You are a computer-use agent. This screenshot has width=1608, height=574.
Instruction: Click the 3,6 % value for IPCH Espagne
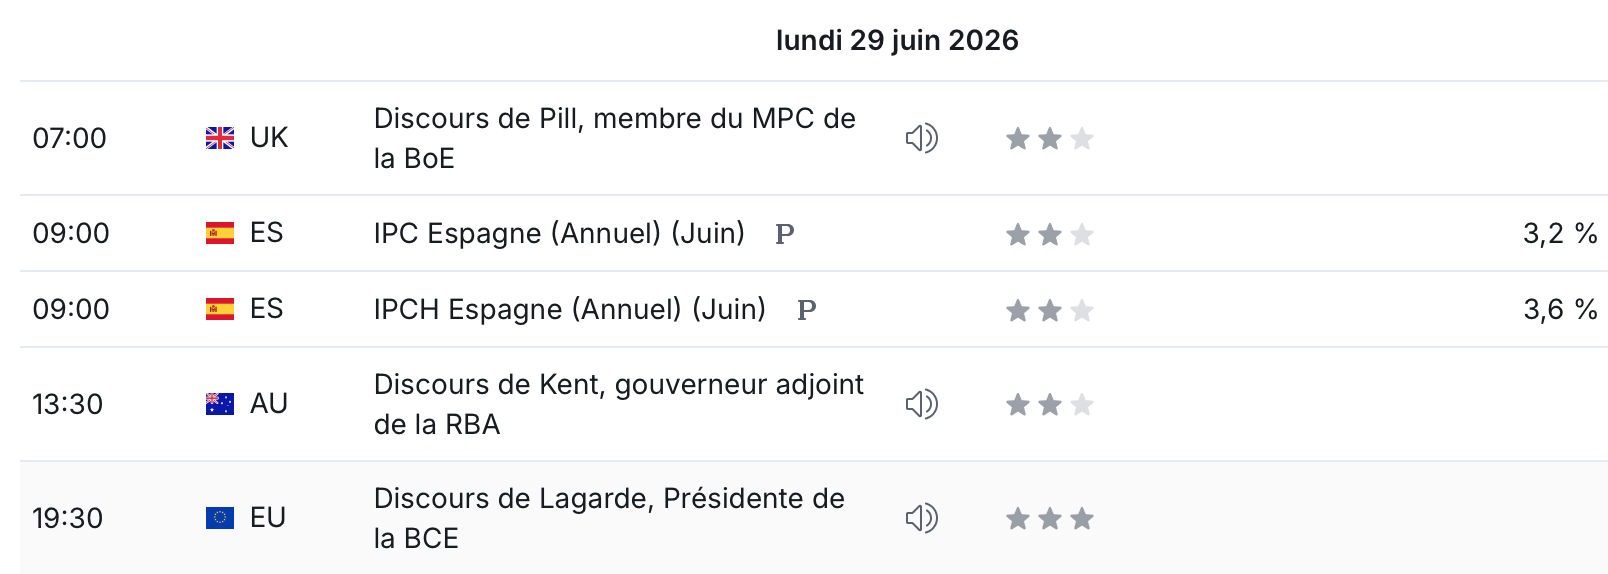click(1560, 309)
